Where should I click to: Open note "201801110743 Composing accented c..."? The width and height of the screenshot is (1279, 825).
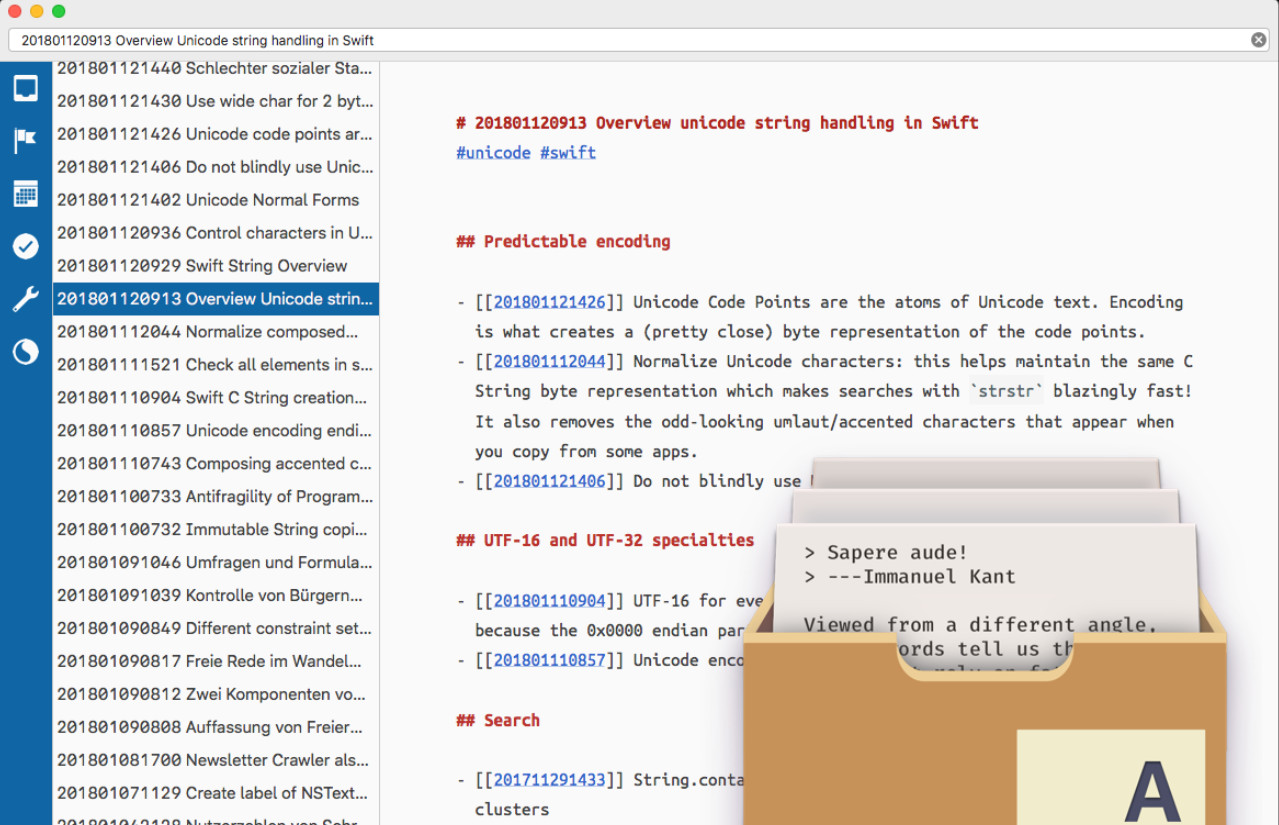[x=216, y=464]
